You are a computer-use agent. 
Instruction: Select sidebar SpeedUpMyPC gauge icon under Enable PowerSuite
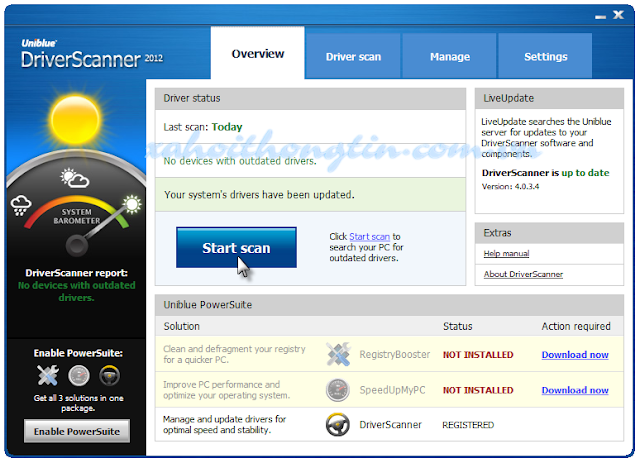79,376
